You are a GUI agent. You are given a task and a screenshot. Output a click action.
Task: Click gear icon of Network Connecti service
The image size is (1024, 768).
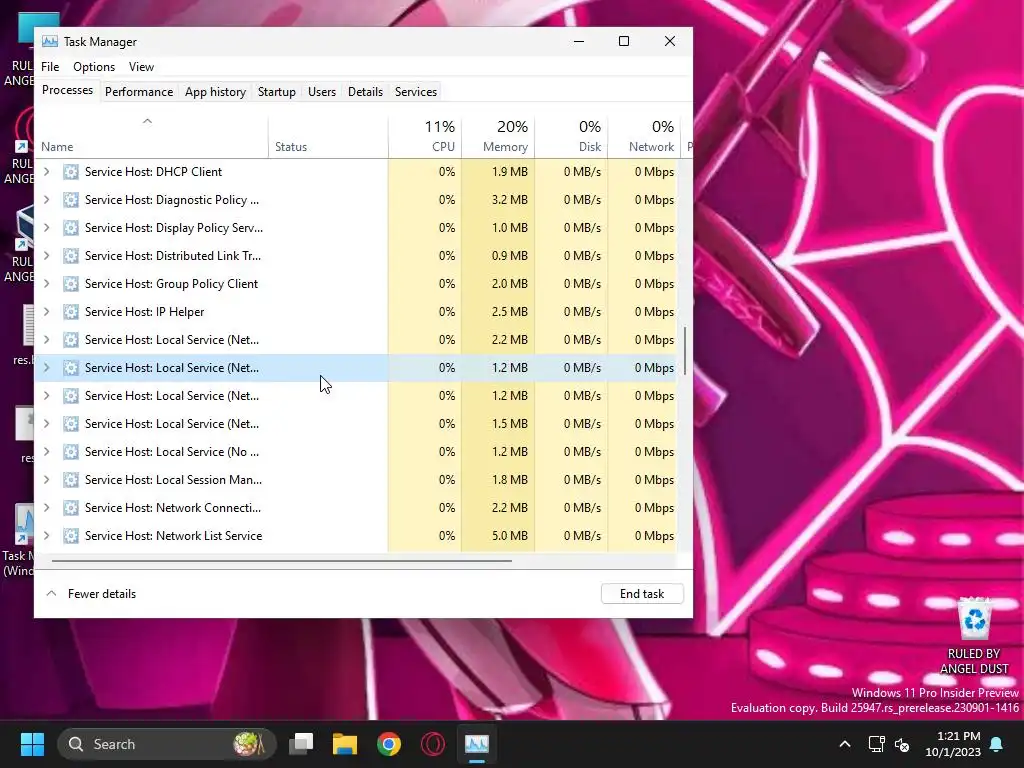[x=71, y=508]
